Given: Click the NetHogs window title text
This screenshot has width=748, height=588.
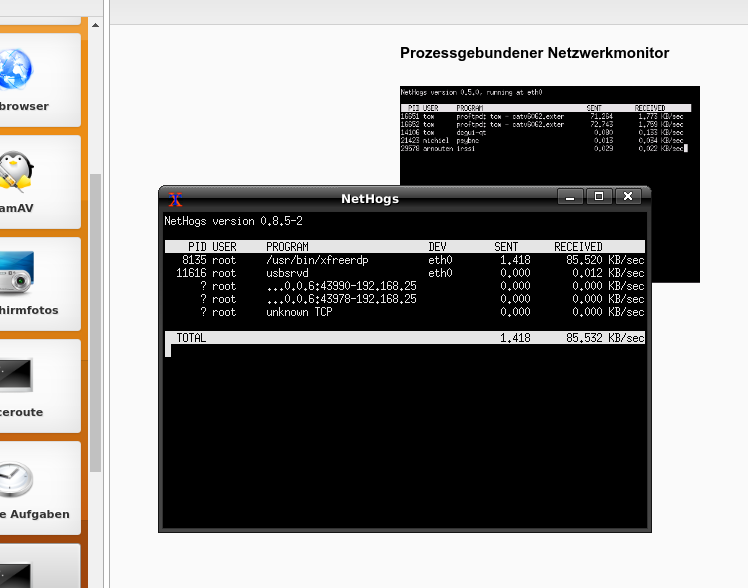Looking at the screenshot, I should click(370, 198).
